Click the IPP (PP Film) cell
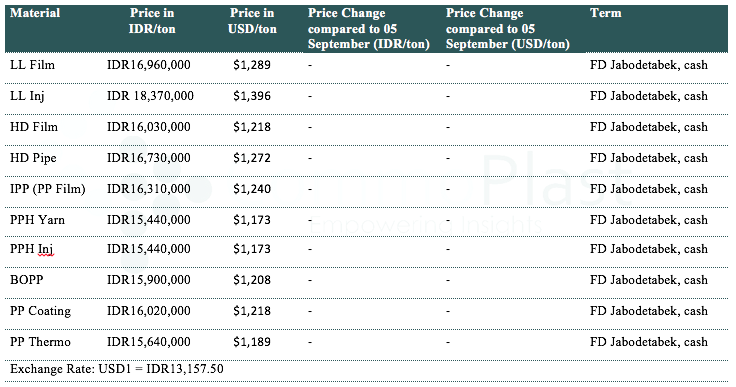Viewport: 736px width, 387px height. pyautogui.click(x=48, y=189)
